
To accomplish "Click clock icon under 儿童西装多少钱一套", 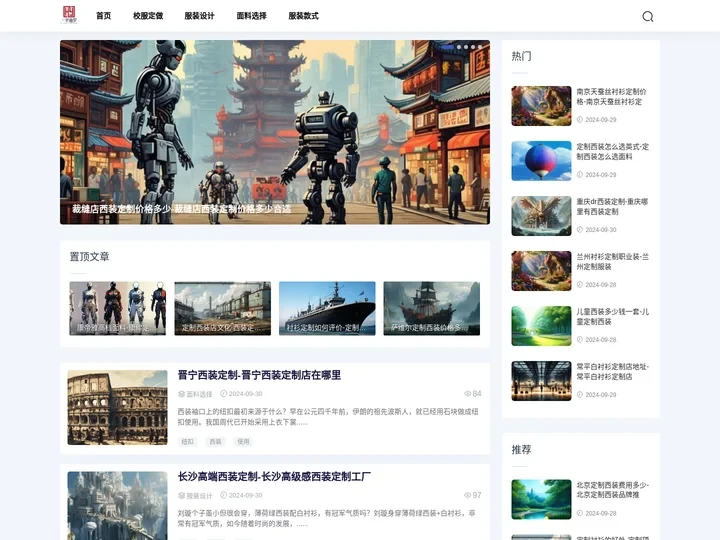I will pyautogui.click(x=579, y=340).
